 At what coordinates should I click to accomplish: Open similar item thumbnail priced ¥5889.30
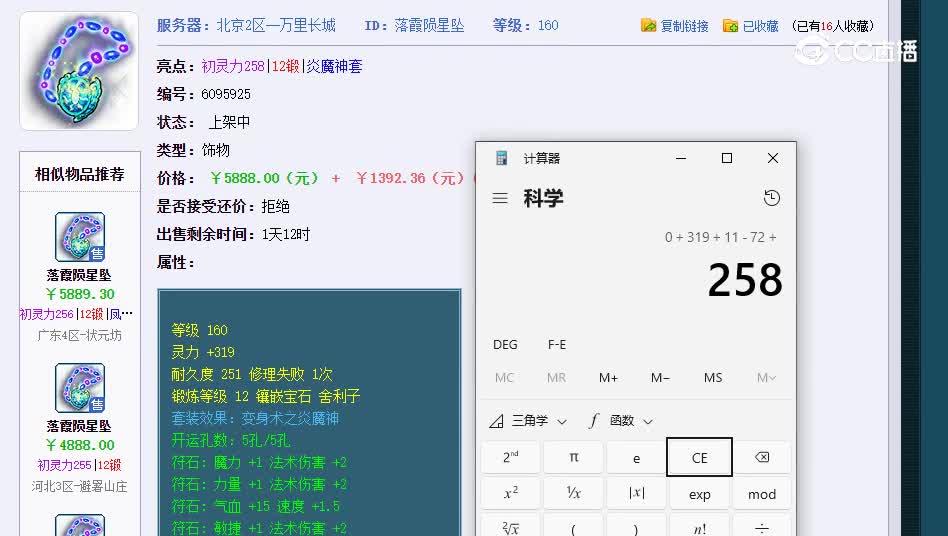coord(80,237)
